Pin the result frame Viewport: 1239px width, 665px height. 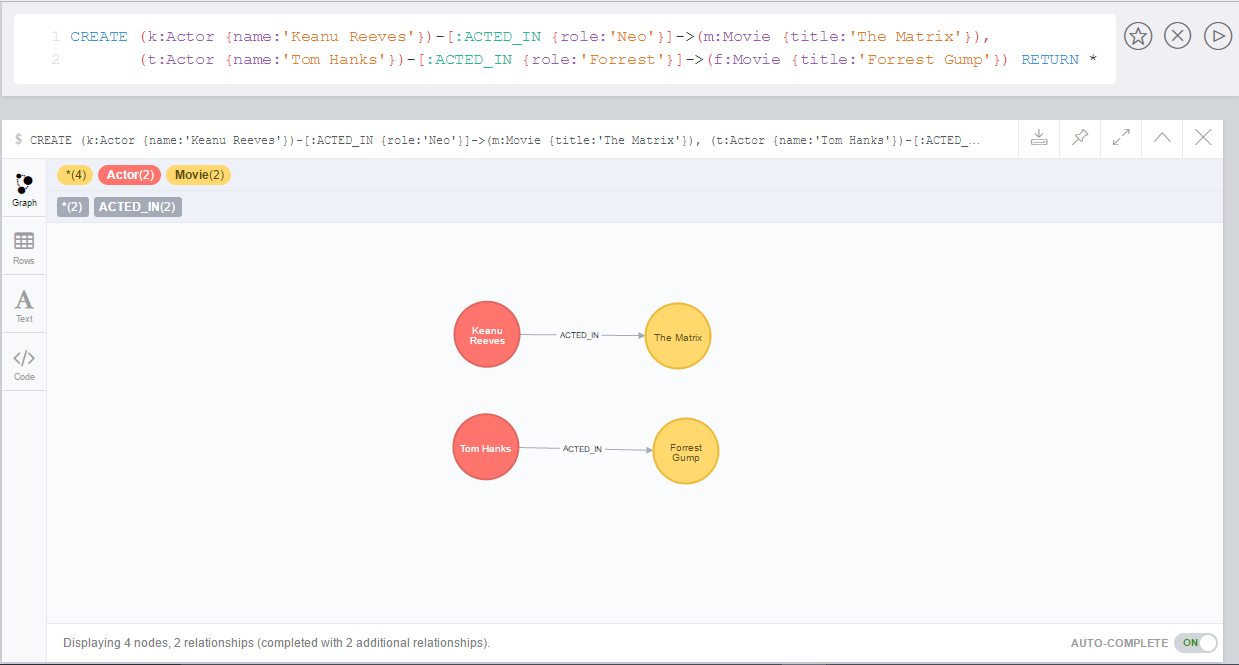(1079, 139)
